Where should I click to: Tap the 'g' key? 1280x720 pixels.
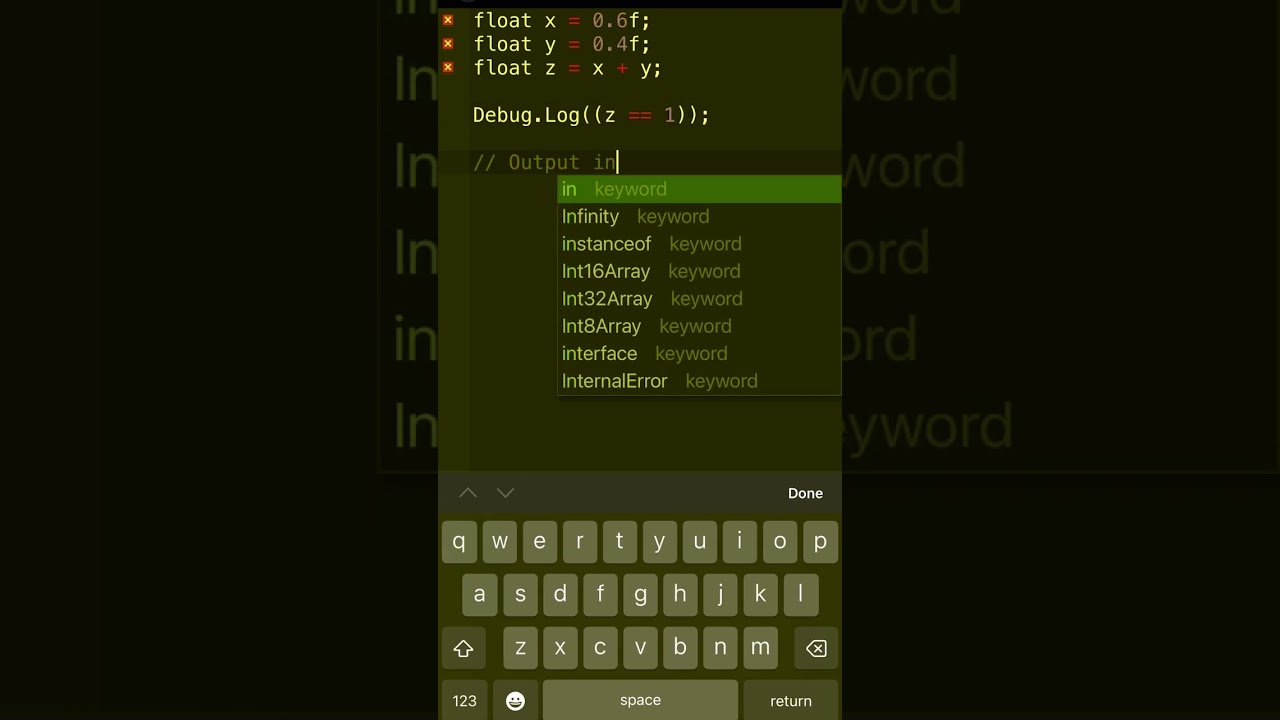pos(640,594)
